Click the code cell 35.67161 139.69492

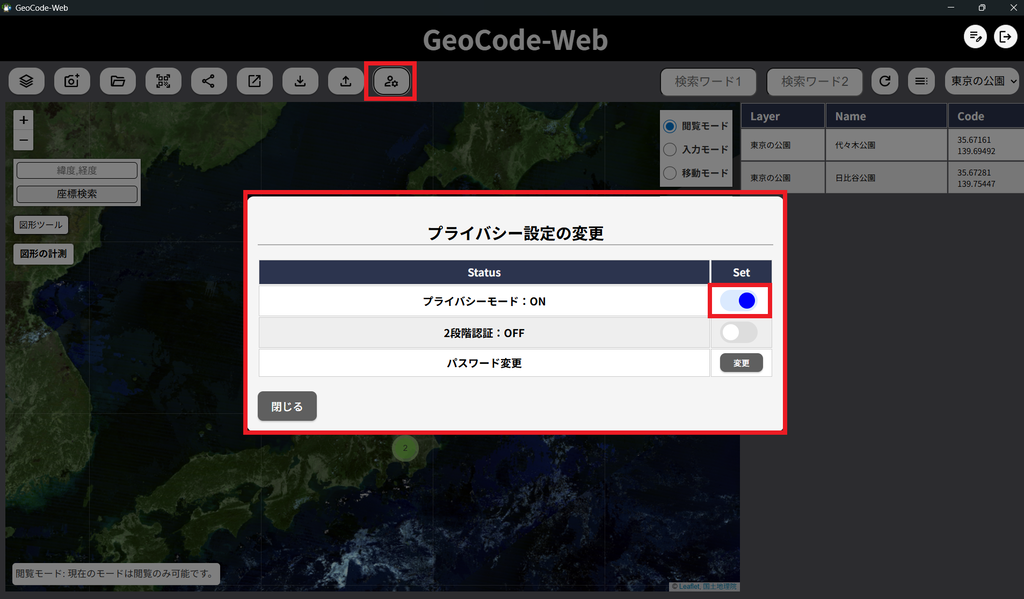click(986, 145)
